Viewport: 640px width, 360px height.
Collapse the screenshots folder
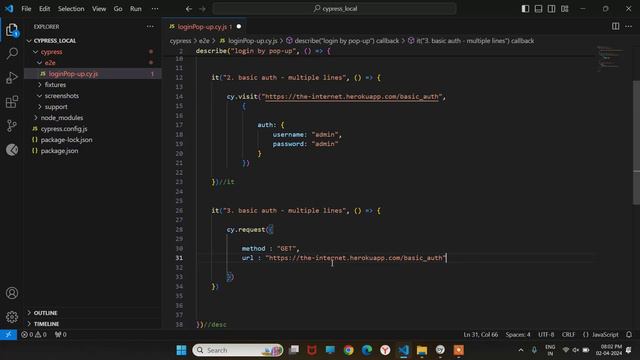click(40, 96)
